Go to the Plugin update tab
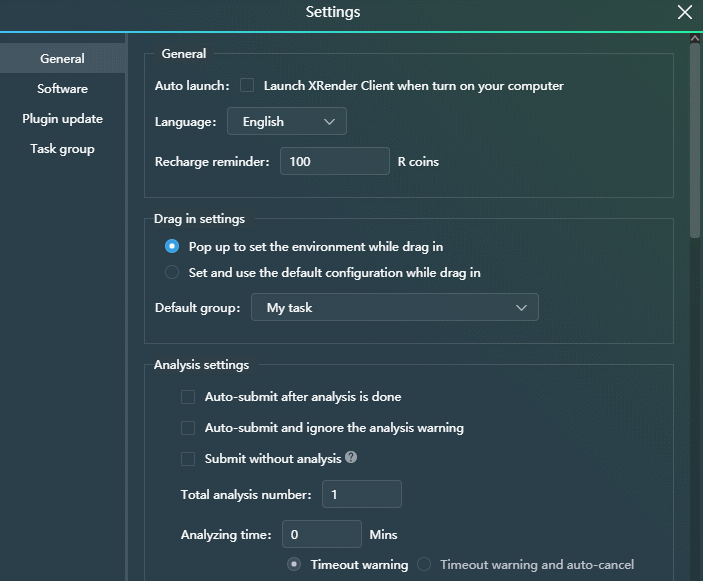Screen dimensions: 703x581 [x=62, y=119]
